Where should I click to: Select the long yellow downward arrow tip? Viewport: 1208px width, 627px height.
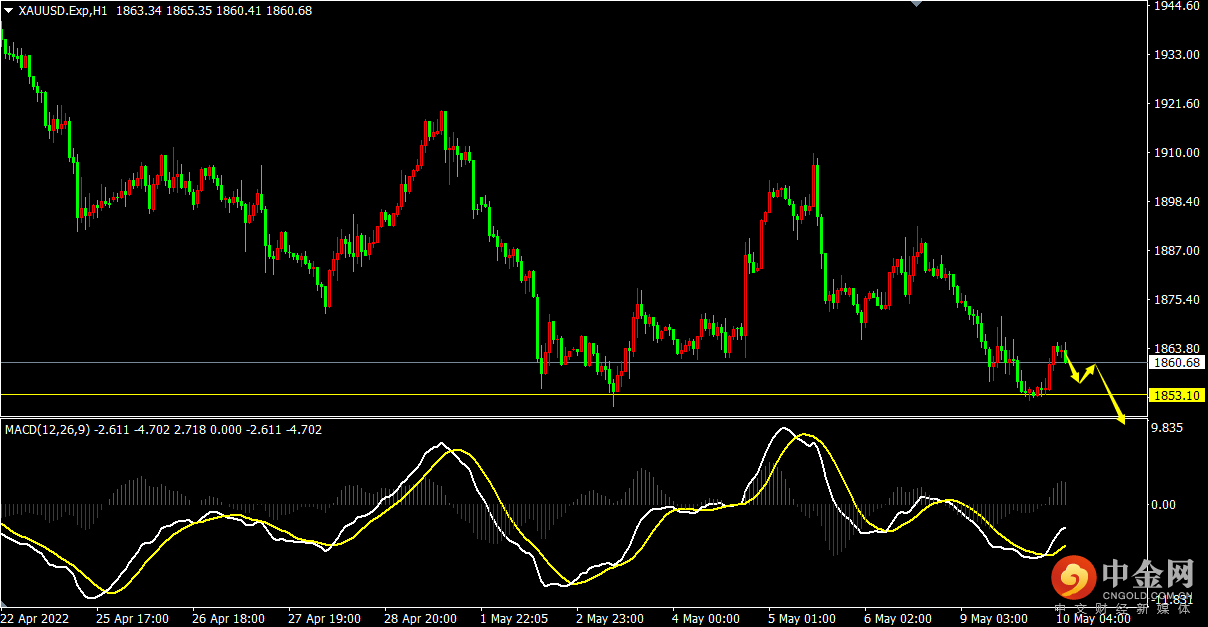pyautogui.click(x=1122, y=419)
